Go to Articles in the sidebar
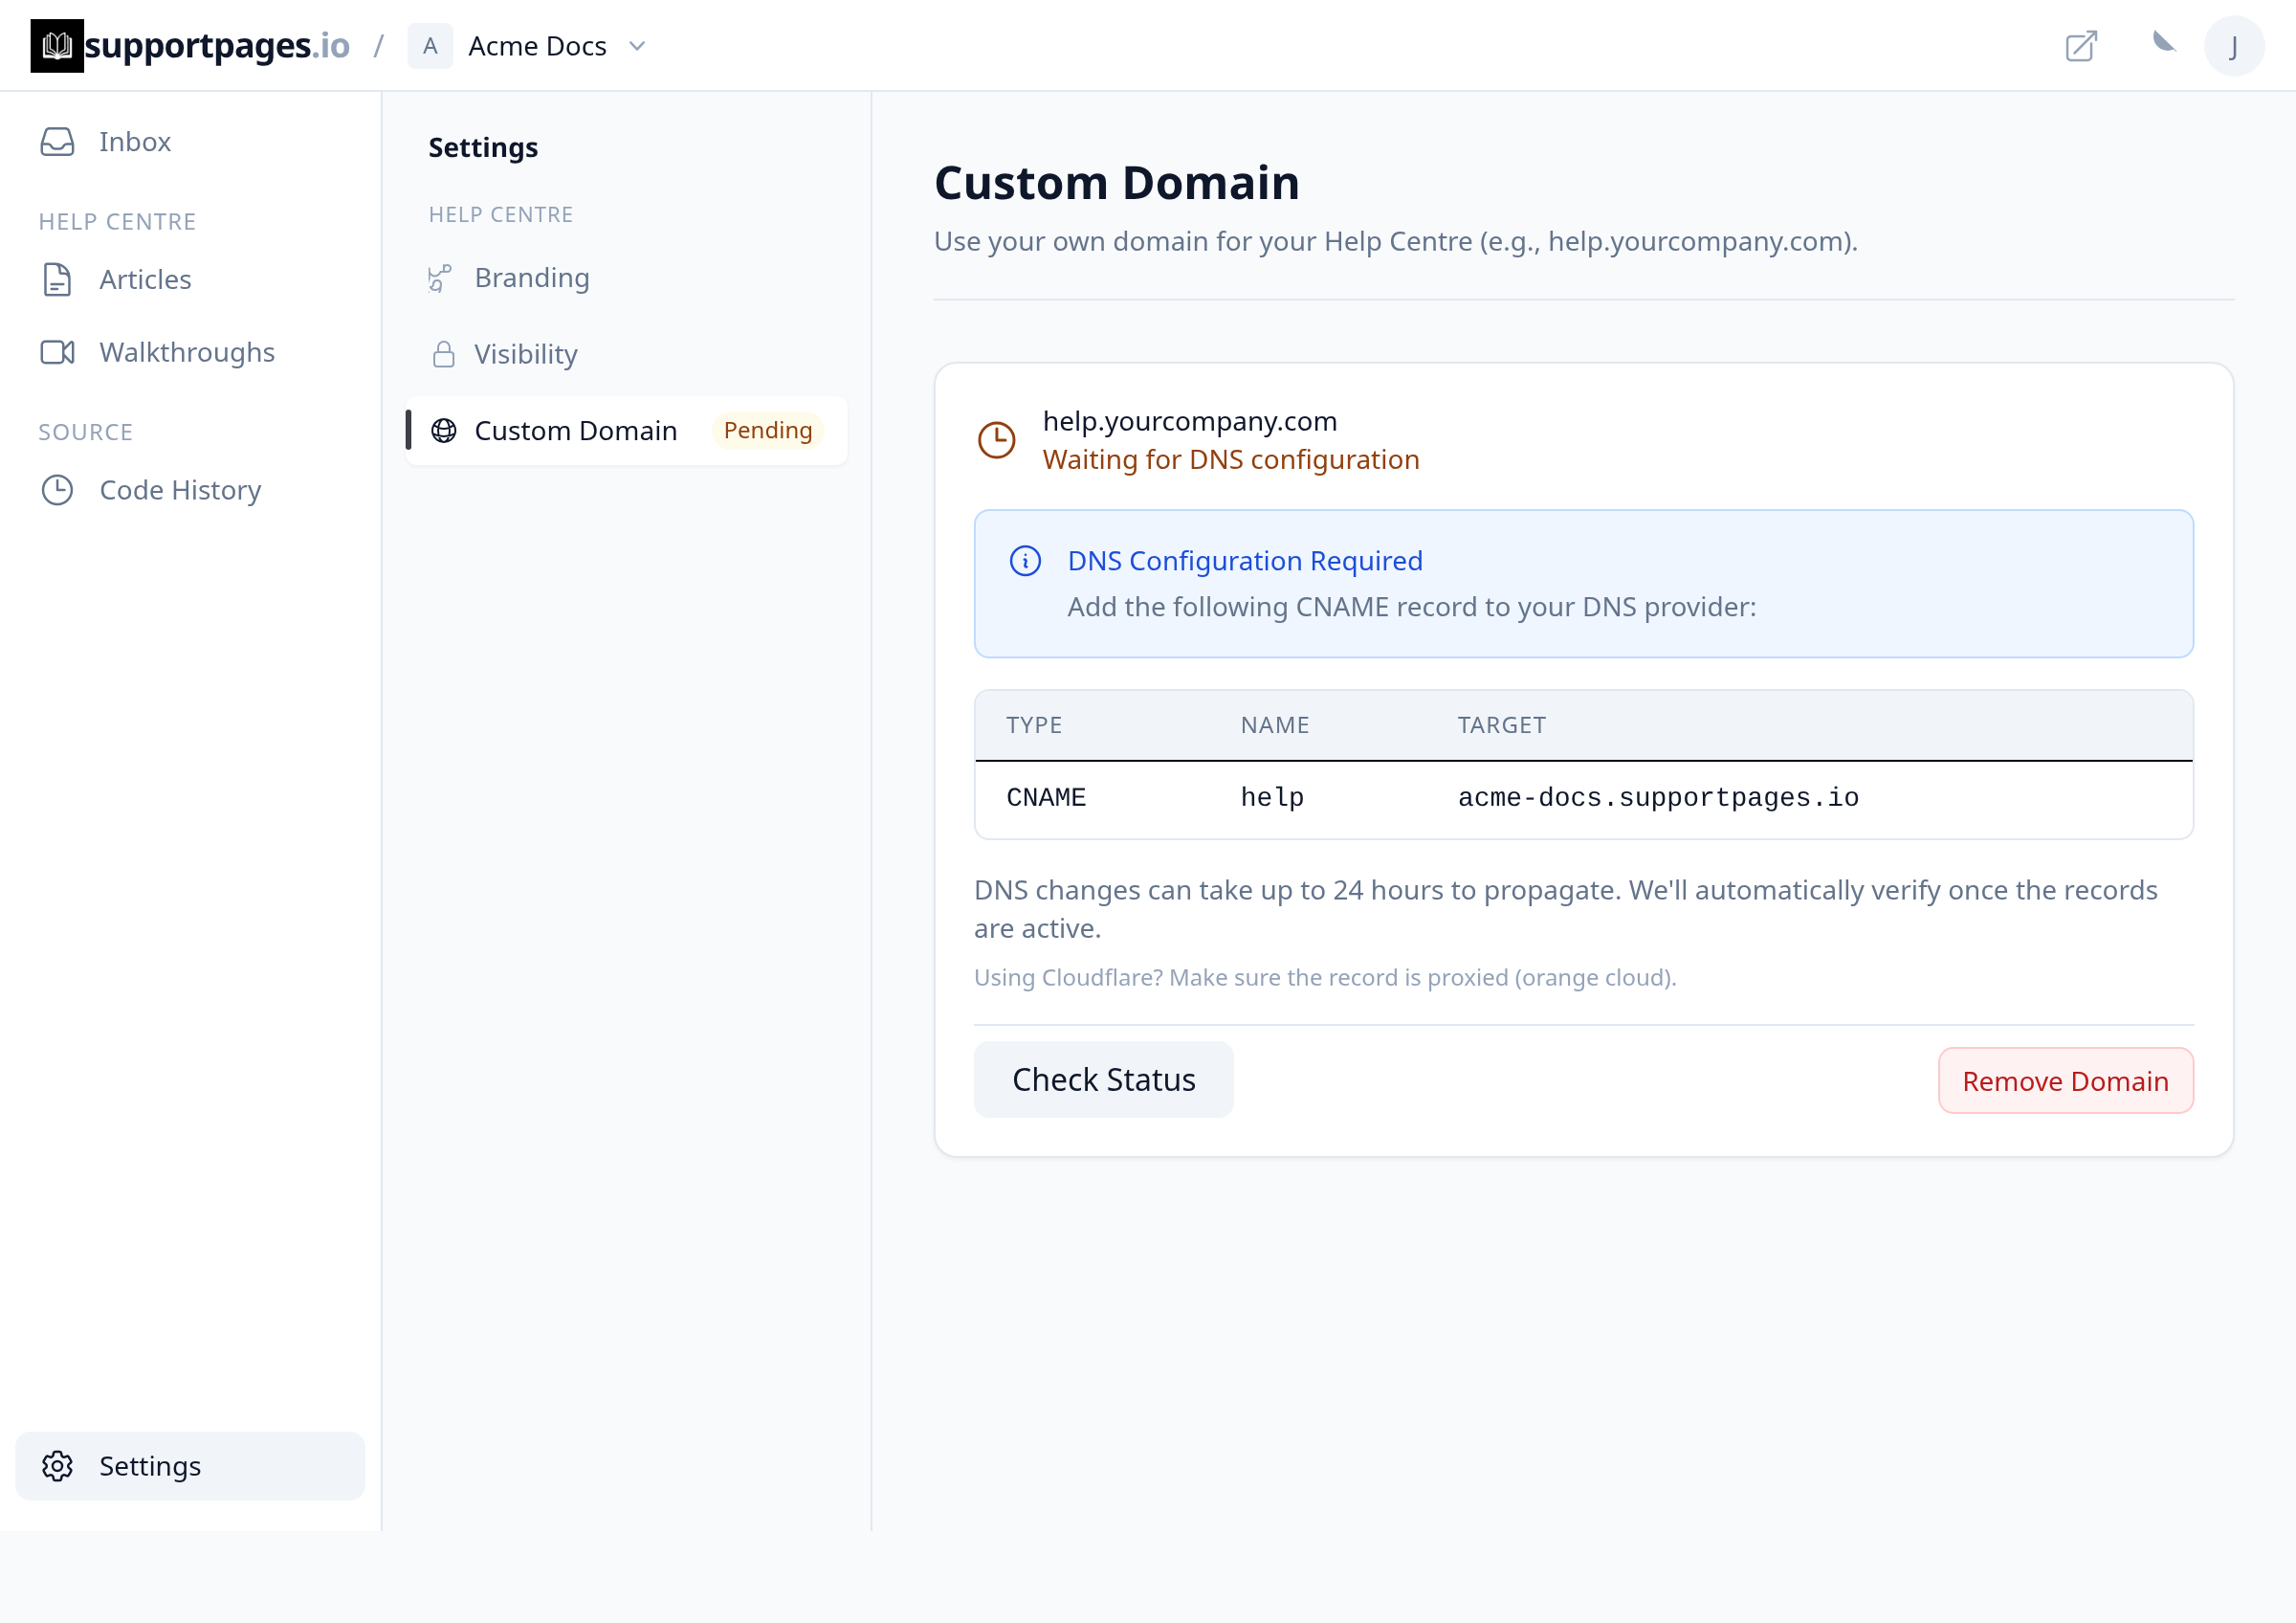Image resolution: width=2296 pixels, height=1623 pixels. (x=190, y=280)
